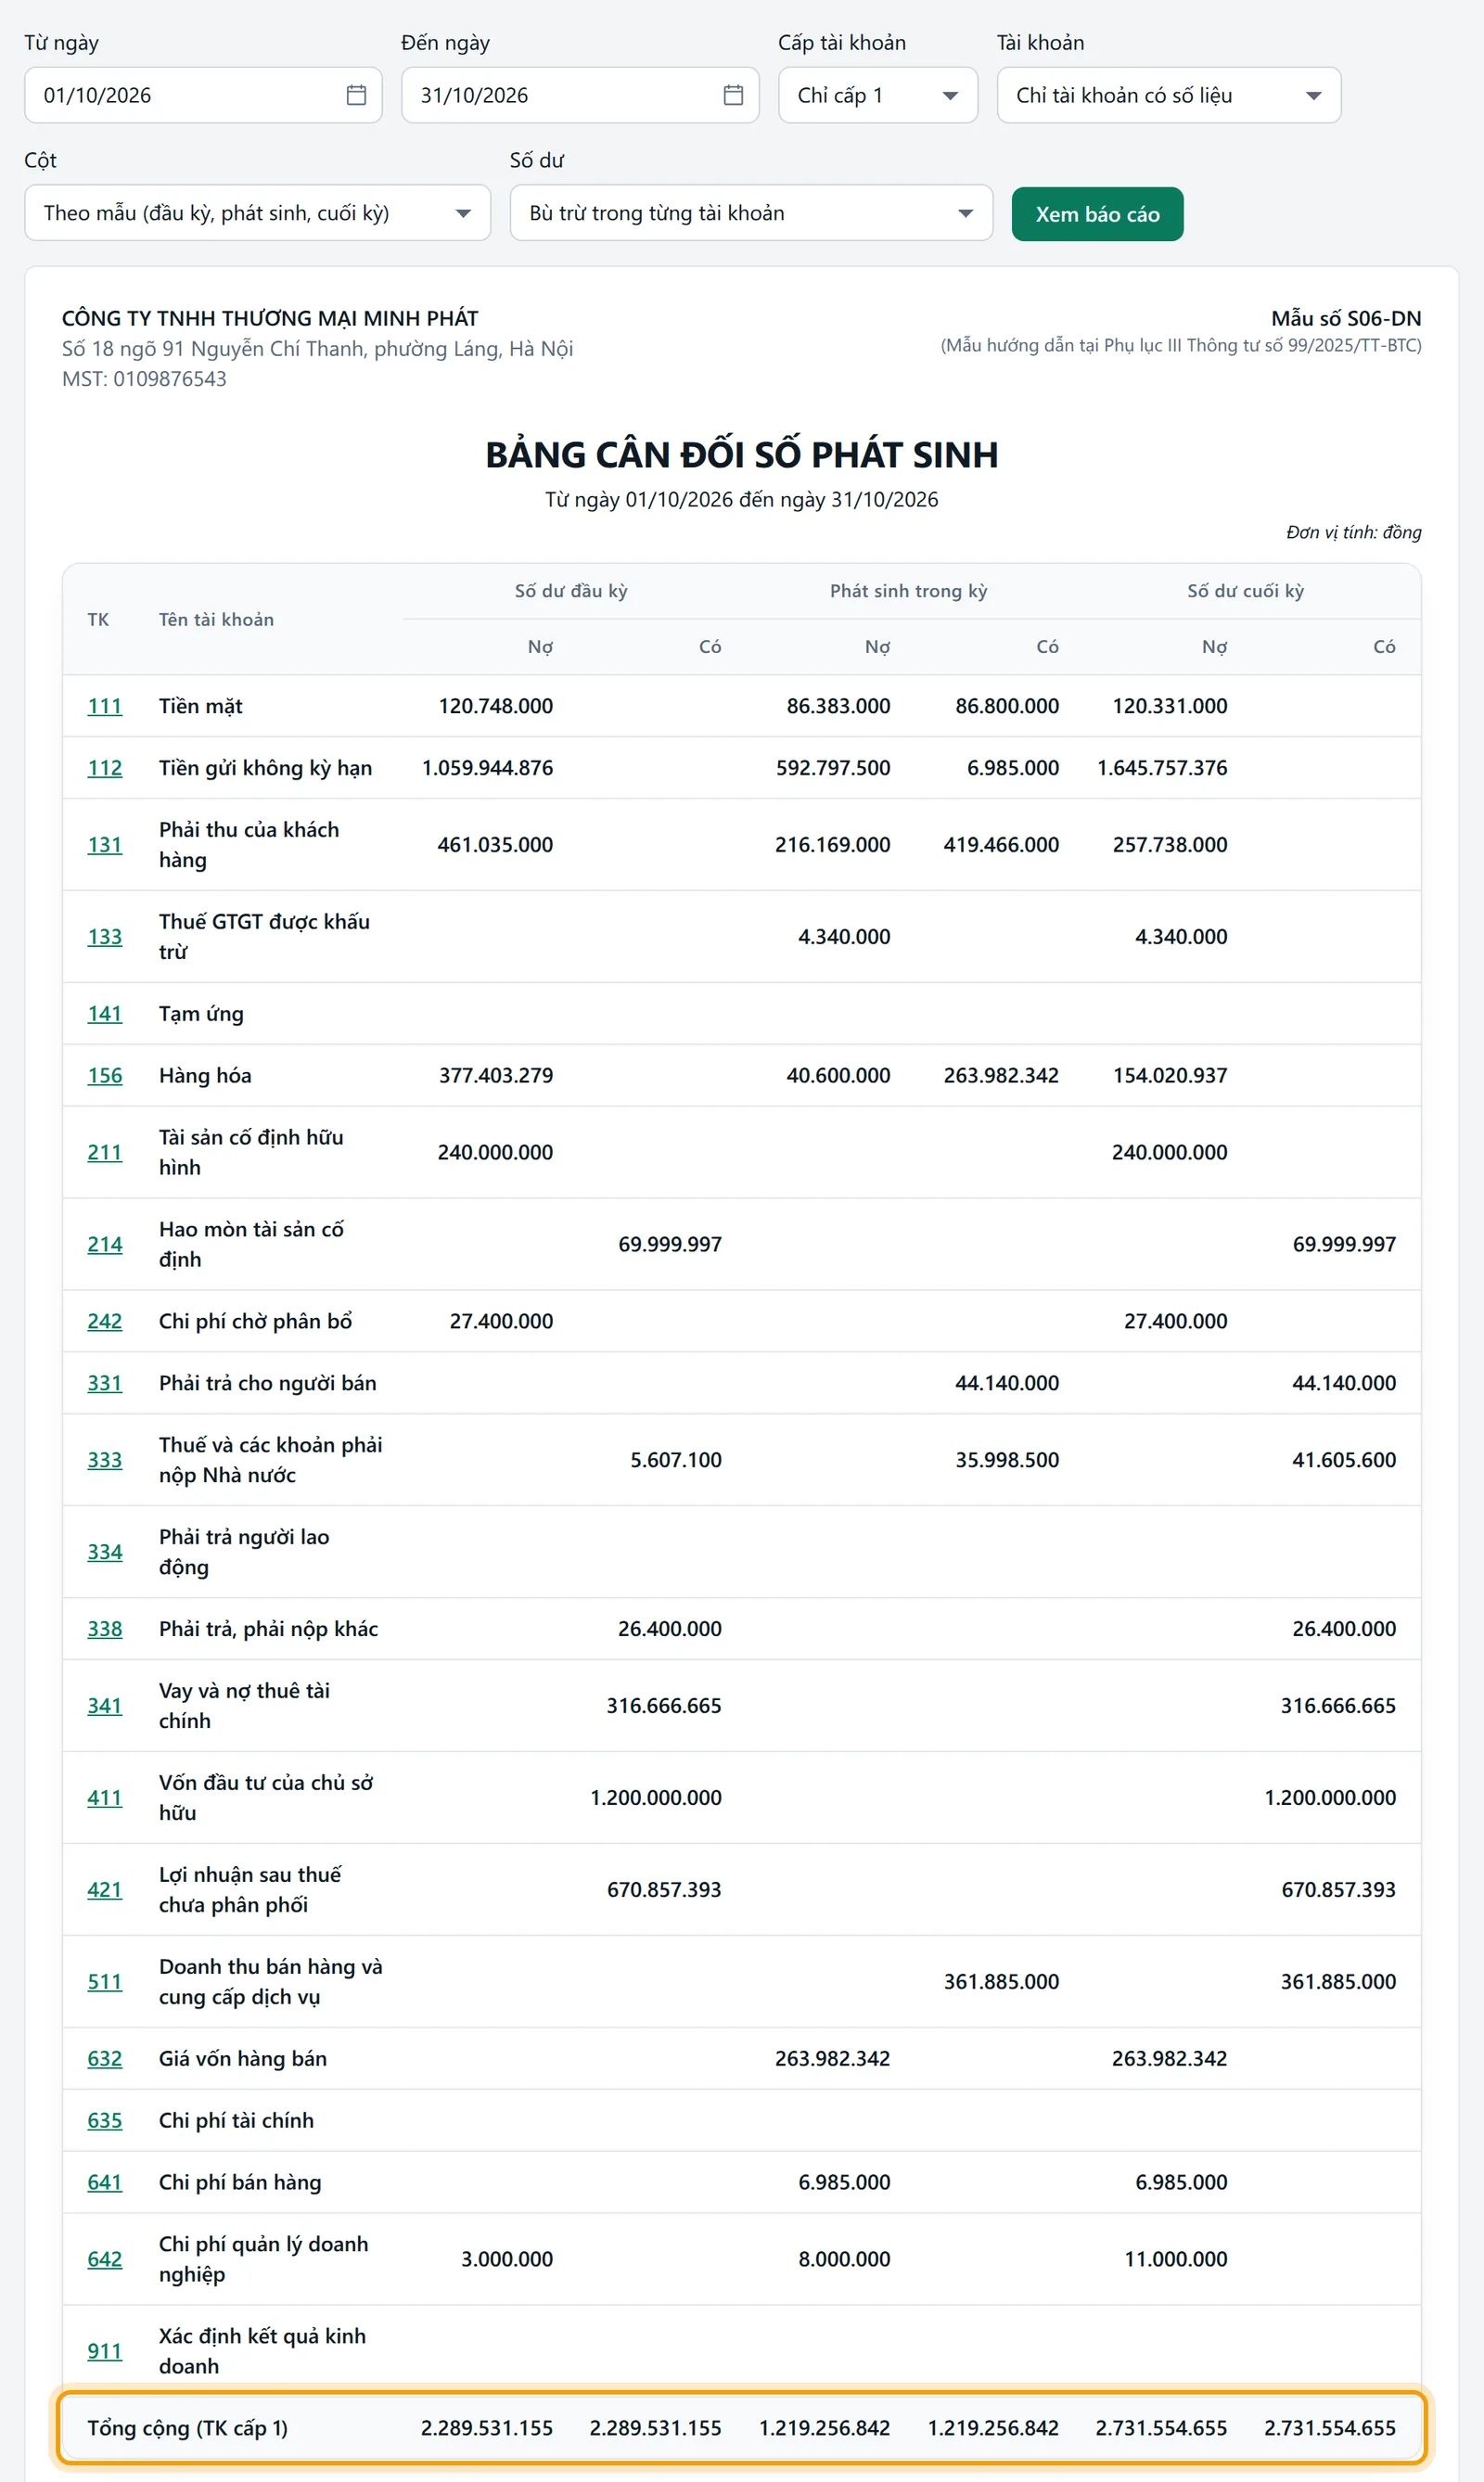This screenshot has width=1484, height=2482.
Task: Open account 111 Tiền mặt link
Action: [x=105, y=706]
